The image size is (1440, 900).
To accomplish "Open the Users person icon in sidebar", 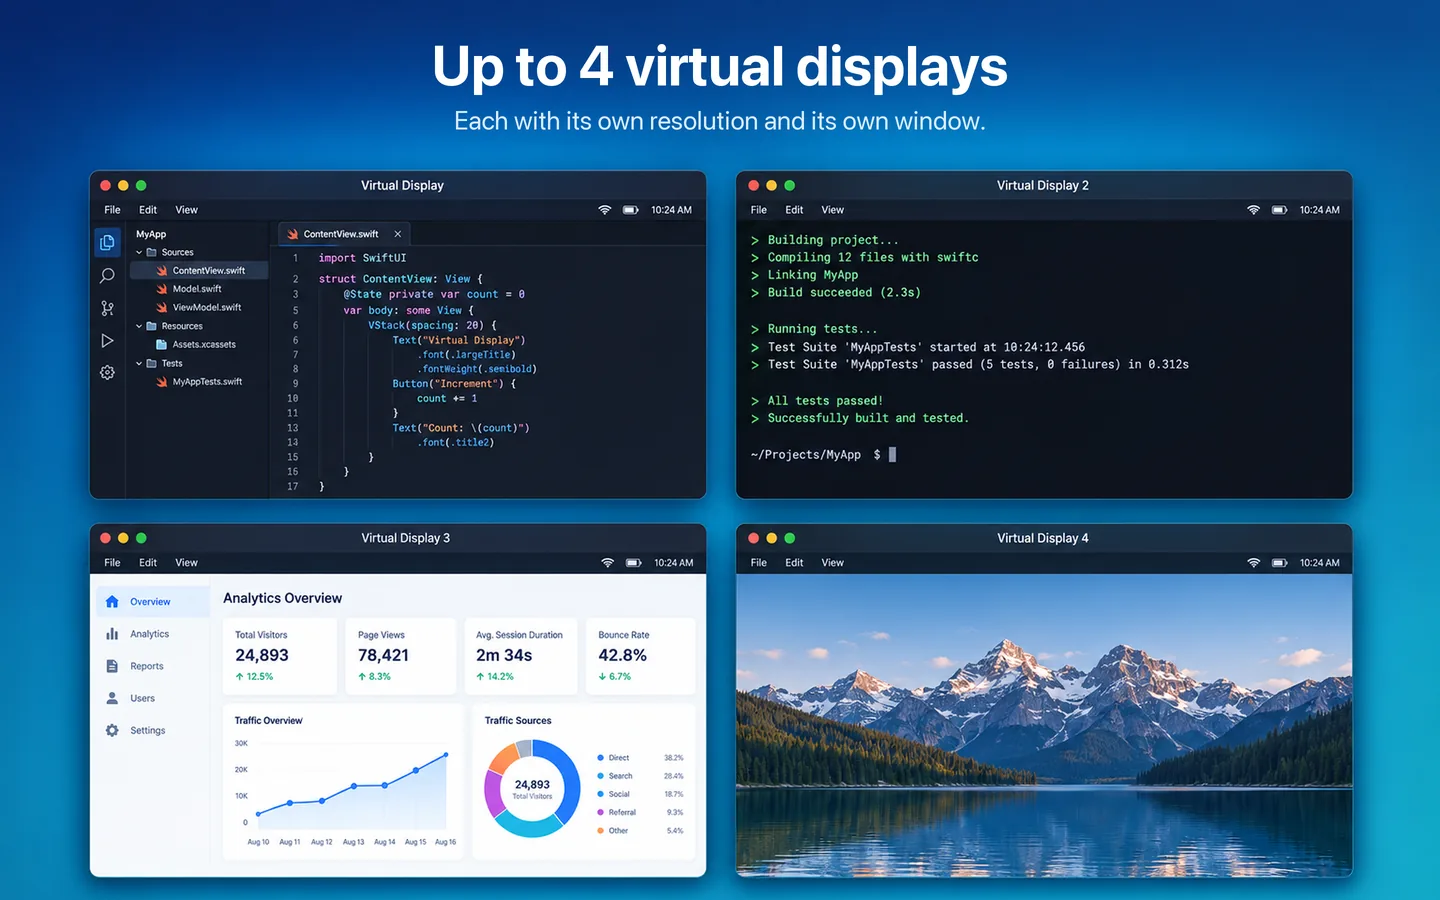I will [112, 698].
